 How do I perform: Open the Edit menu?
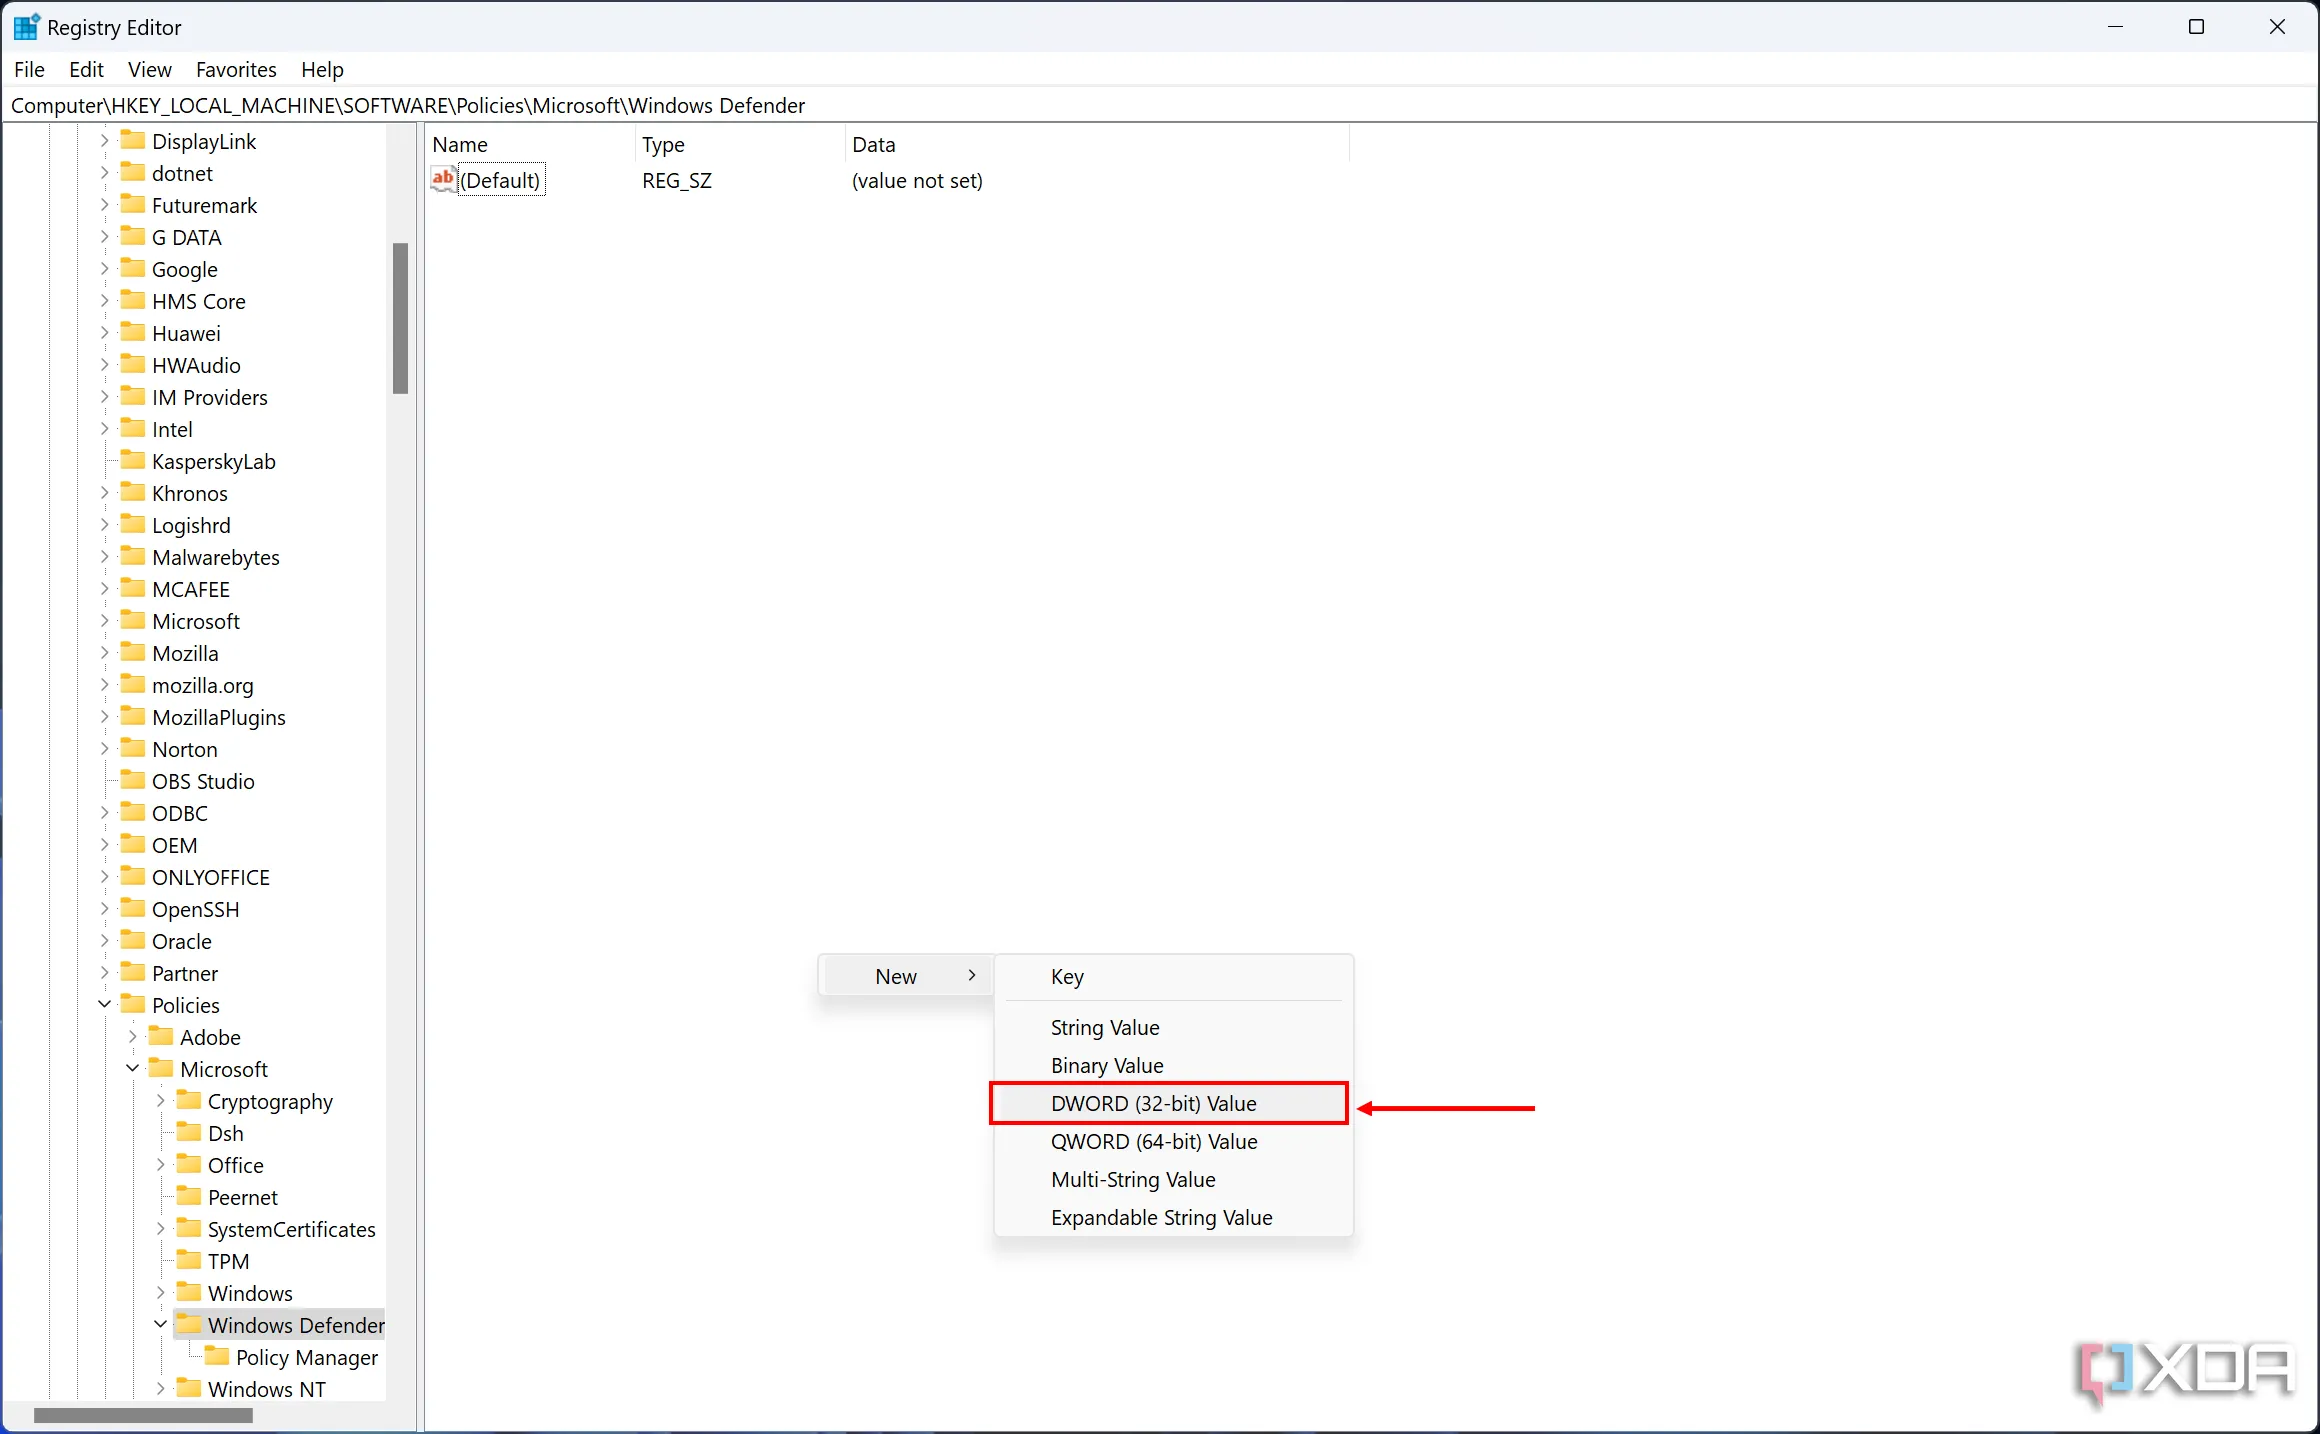86,69
